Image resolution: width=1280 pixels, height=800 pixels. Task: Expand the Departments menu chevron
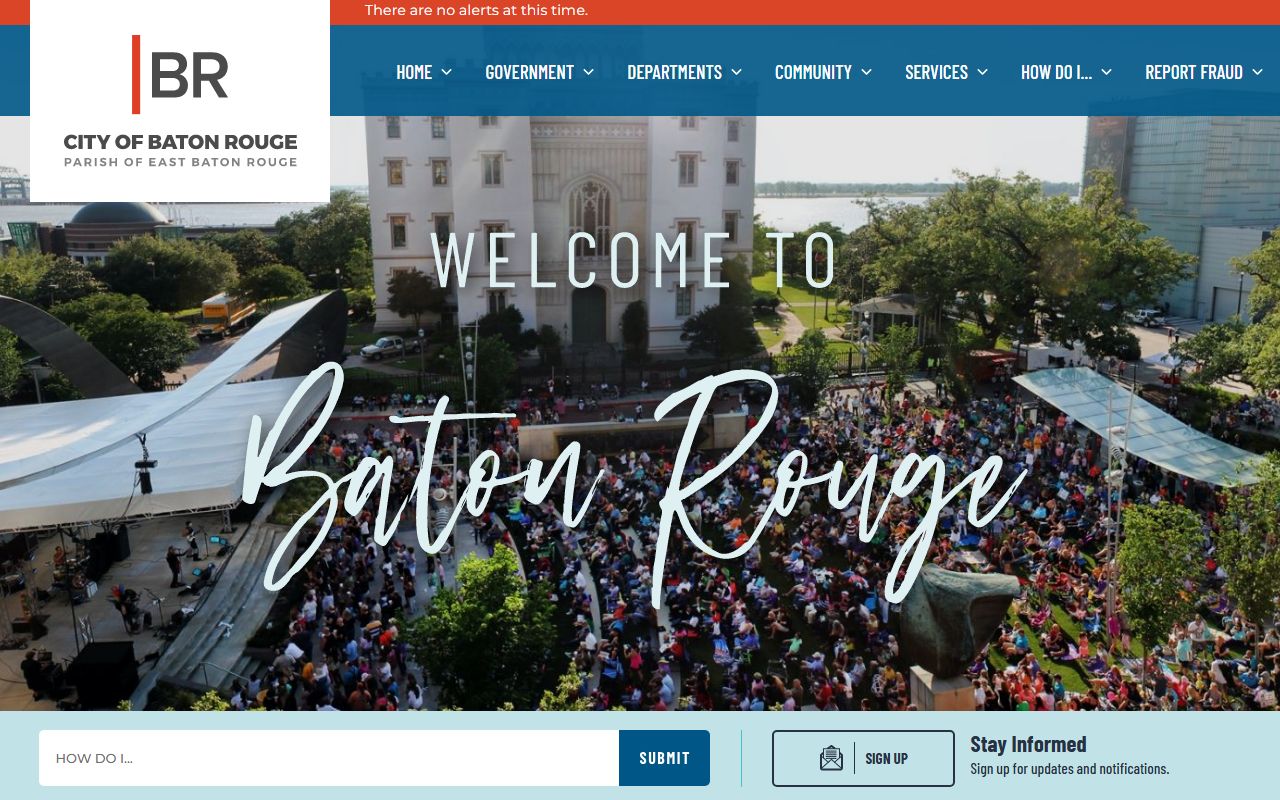(x=737, y=72)
